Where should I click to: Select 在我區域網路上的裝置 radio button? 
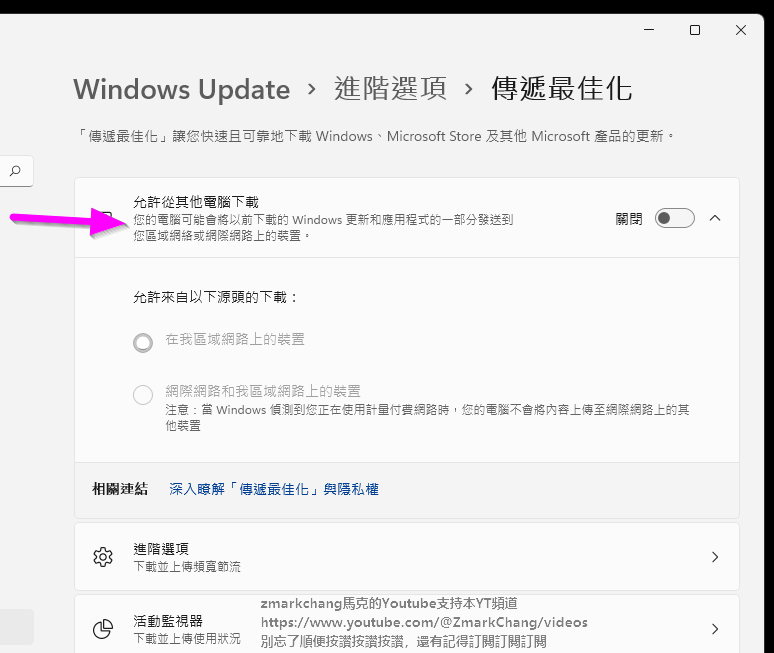point(143,342)
